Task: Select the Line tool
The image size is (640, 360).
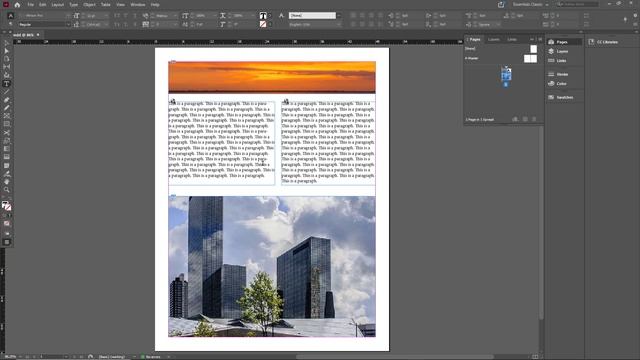Action: pyautogui.click(x=7, y=92)
